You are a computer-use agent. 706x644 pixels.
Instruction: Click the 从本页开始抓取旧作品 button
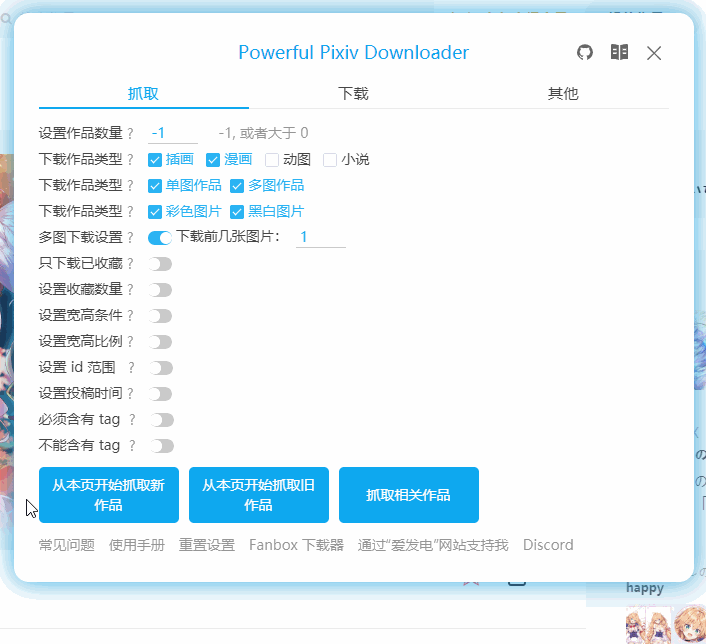(x=259, y=495)
